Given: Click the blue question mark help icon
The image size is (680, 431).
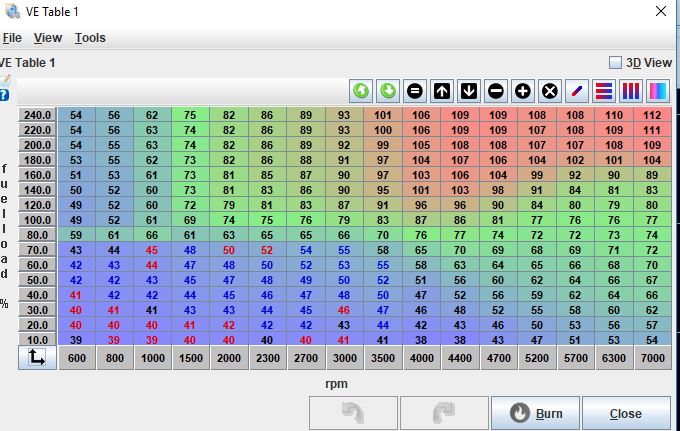Looking at the screenshot, I should tap(5, 95).
